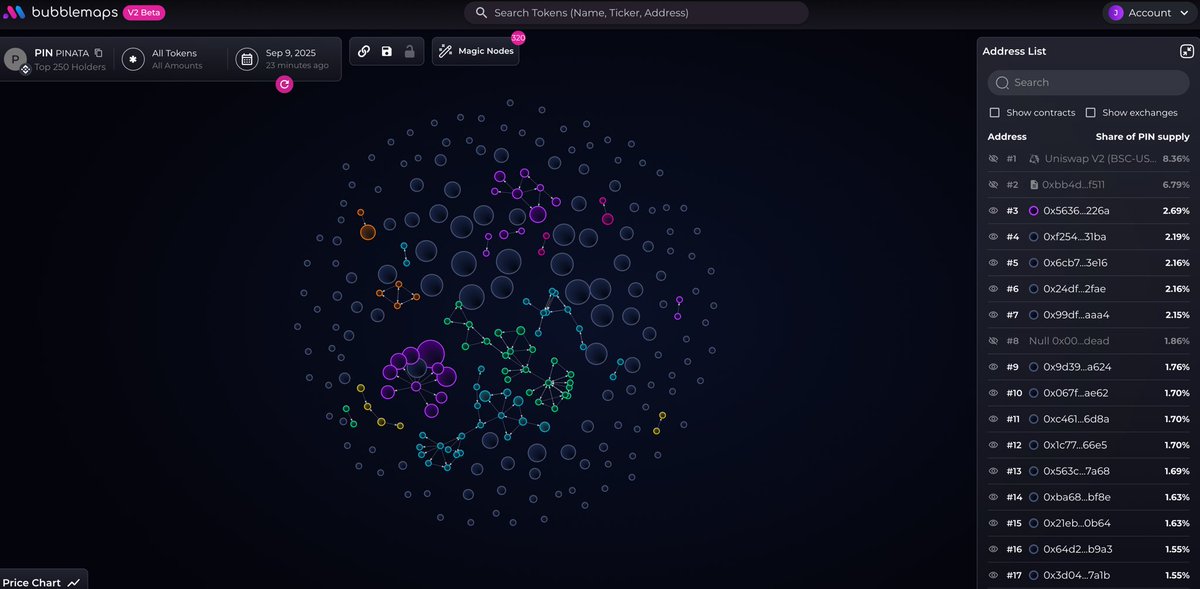Image resolution: width=1200 pixels, height=589 pixels.
Task: Click the save map icon
Action: click(386, 51)
